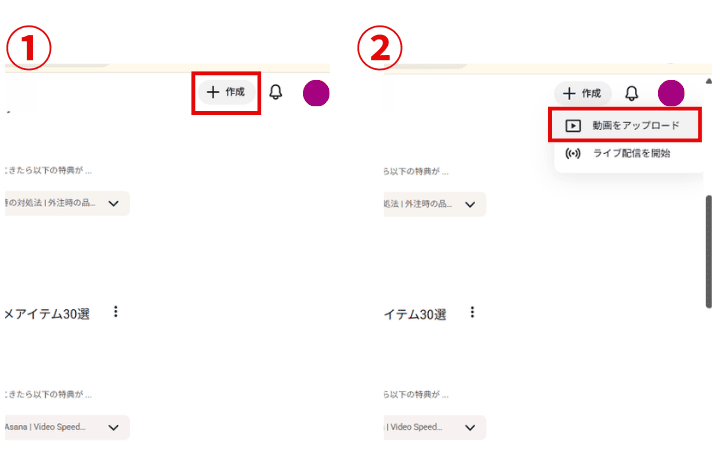Open three-dot menu beside イテム30選 in panel ②
The image size is (712, 474).
click(472, 312)
